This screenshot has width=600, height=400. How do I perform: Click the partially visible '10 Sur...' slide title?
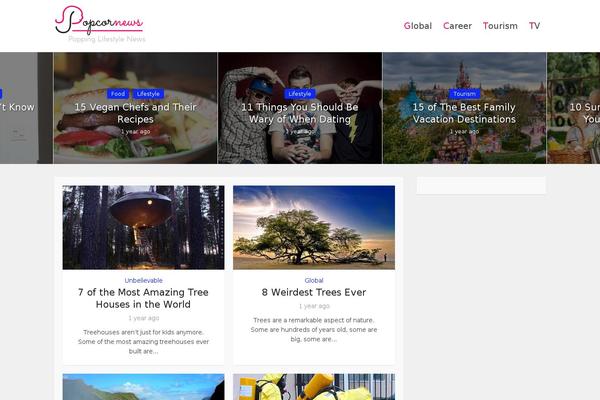coord(584,113)
